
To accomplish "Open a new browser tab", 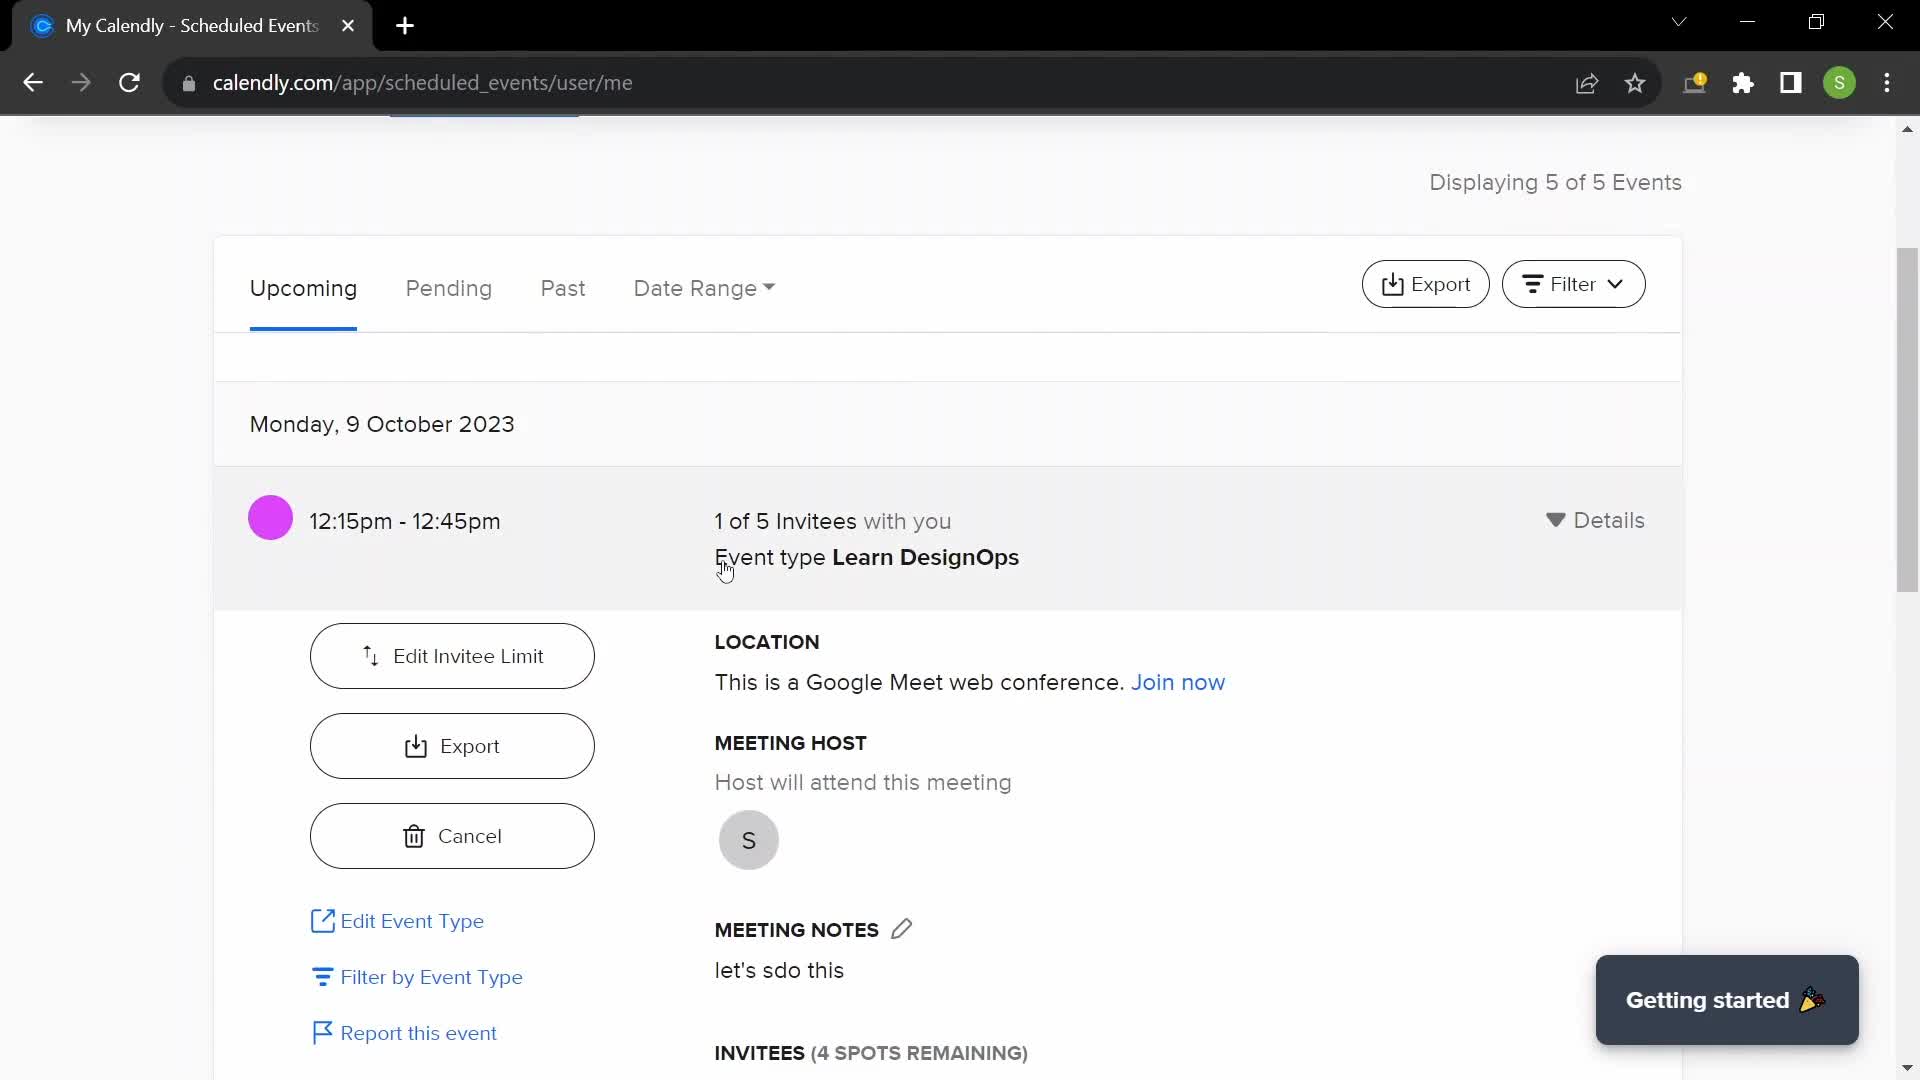I will [x=405, y=26].
